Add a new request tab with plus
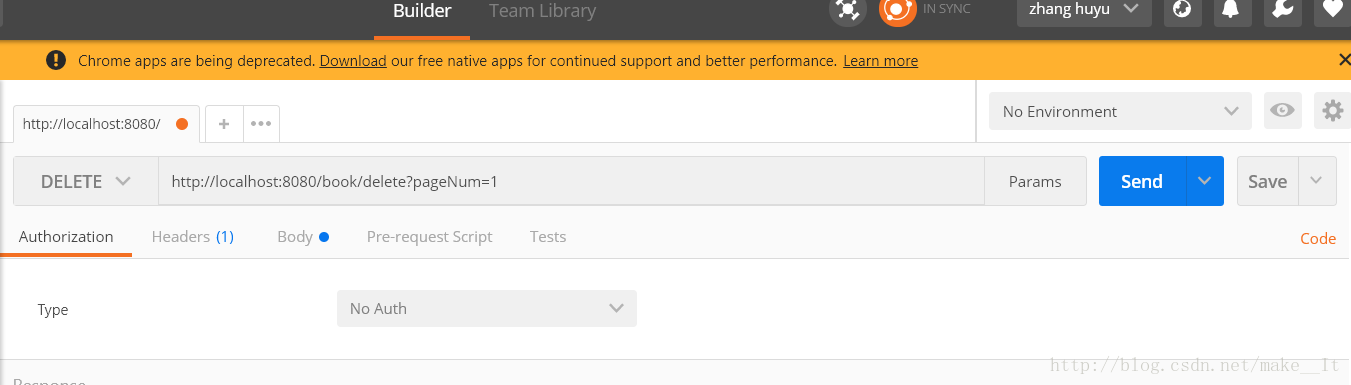 224,124
